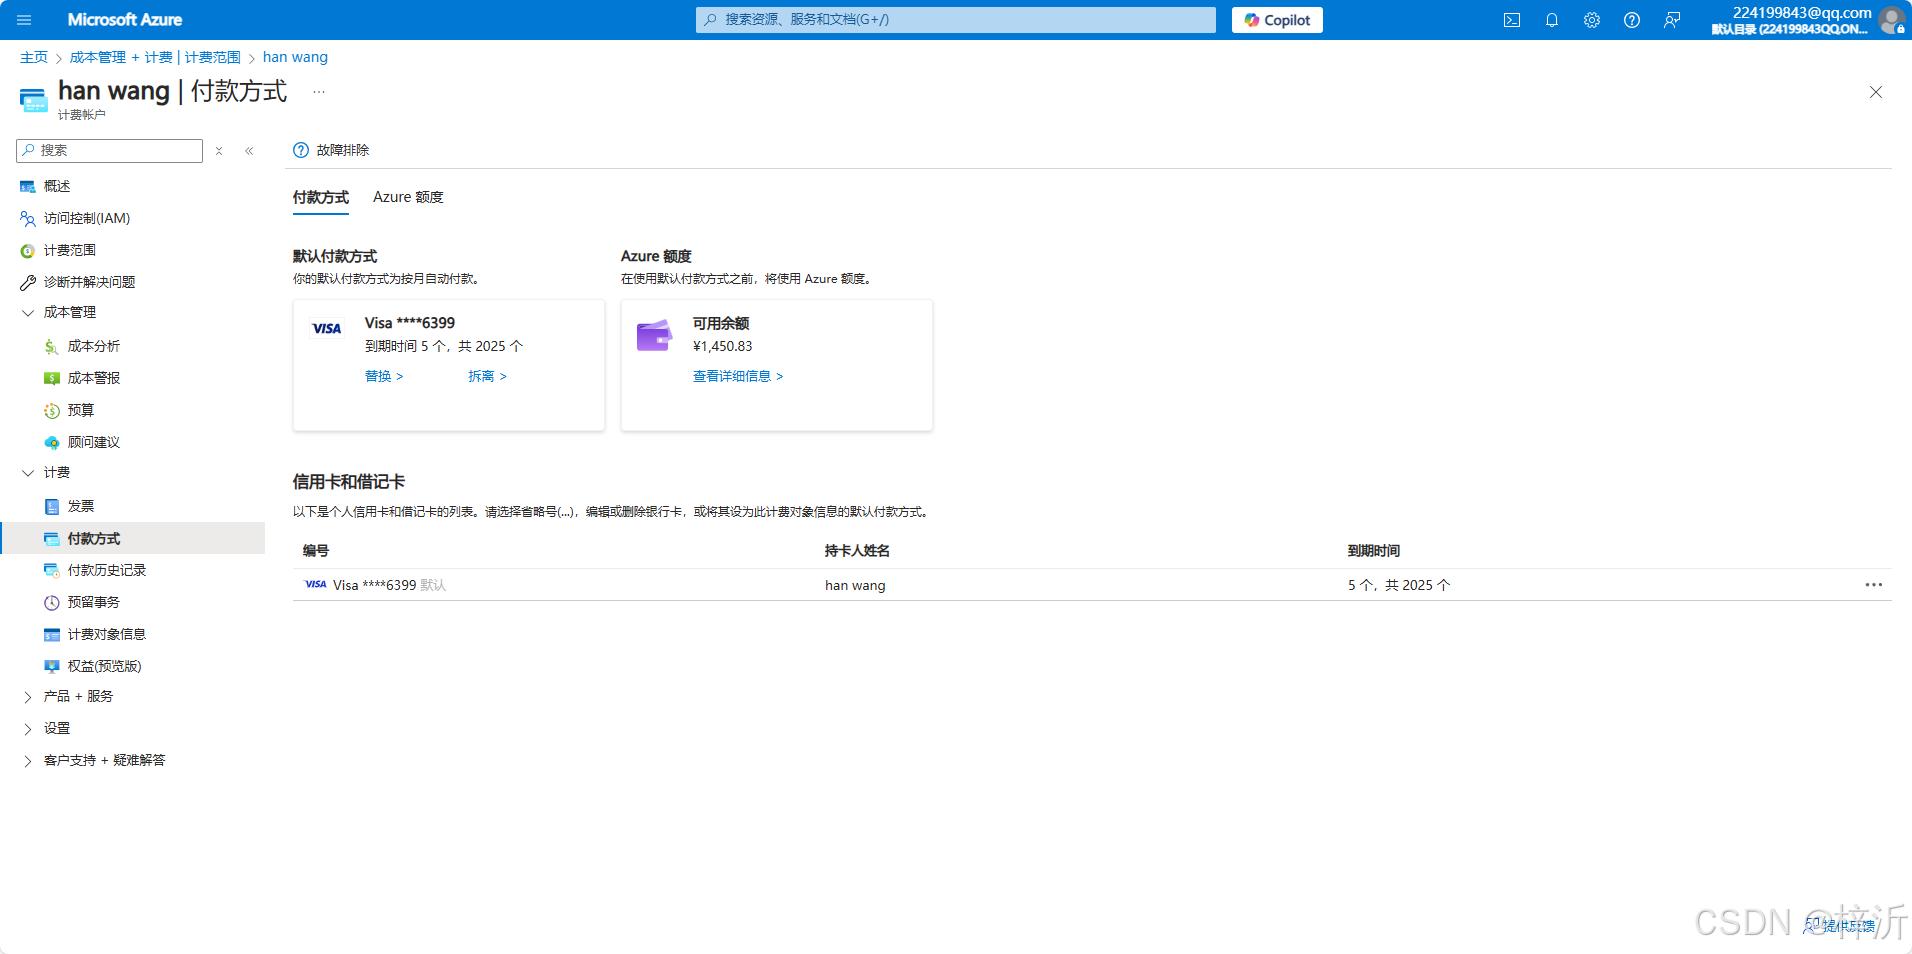Open Cloud Shell from top bar

click(x=1512, y=20)
